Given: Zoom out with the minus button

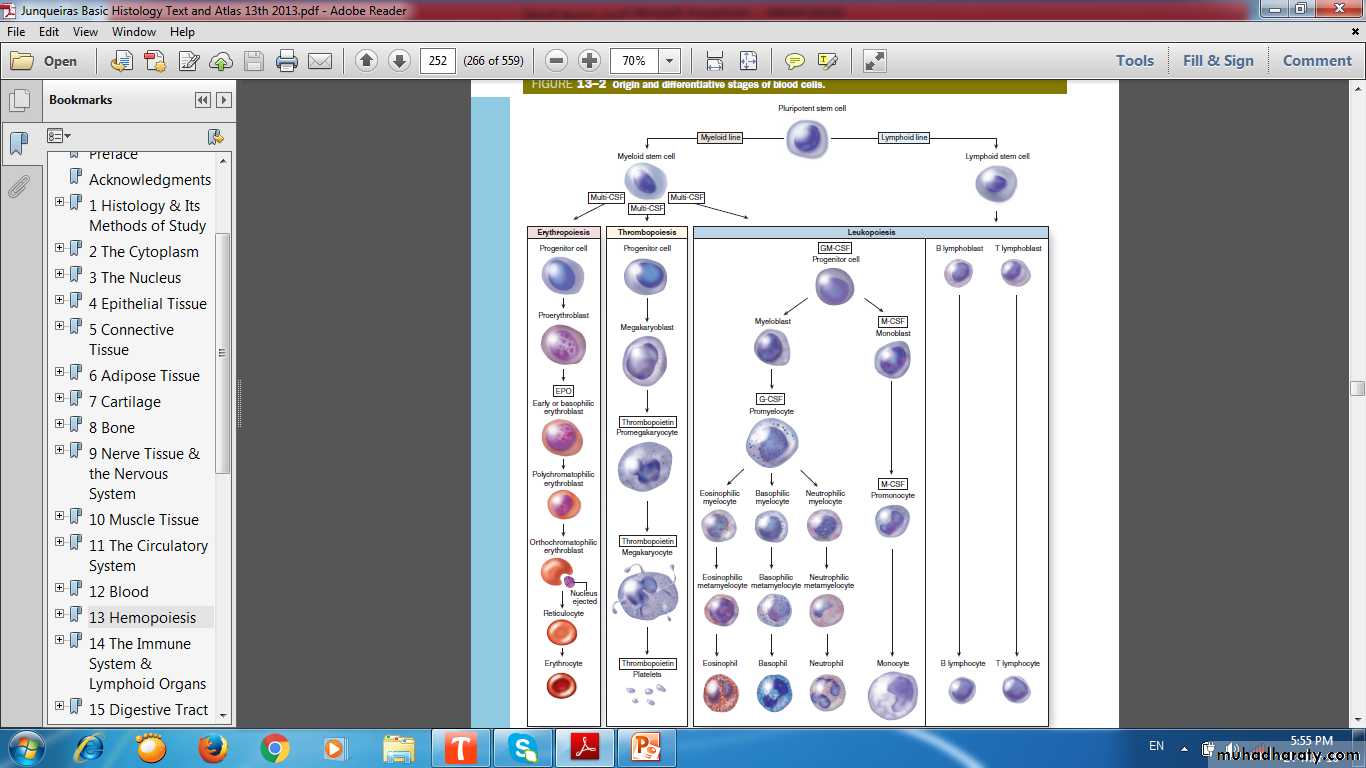Looking at the screenshot, I should click(557, 61).
